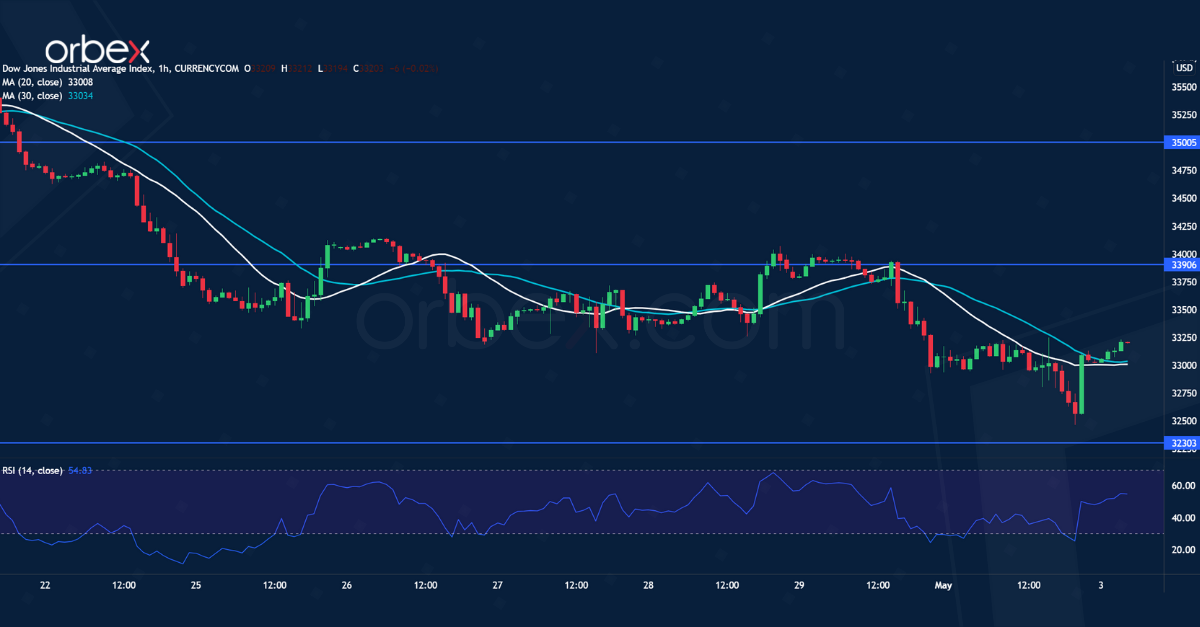The height and width of the screenshot is (627, 1200).
Task: Click the 60.00 level on RSI scale
Action: click(x=1184, y=486)
